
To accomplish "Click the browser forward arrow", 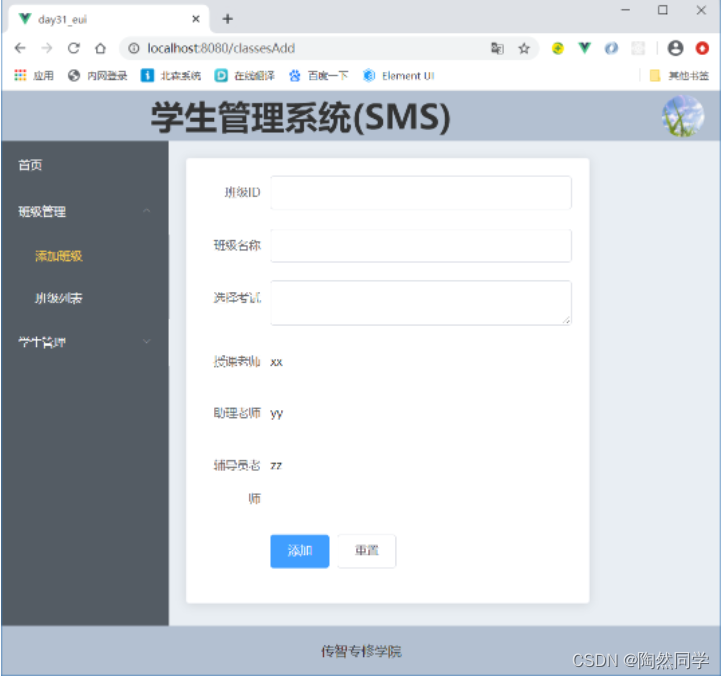I will tap(47, 48).
